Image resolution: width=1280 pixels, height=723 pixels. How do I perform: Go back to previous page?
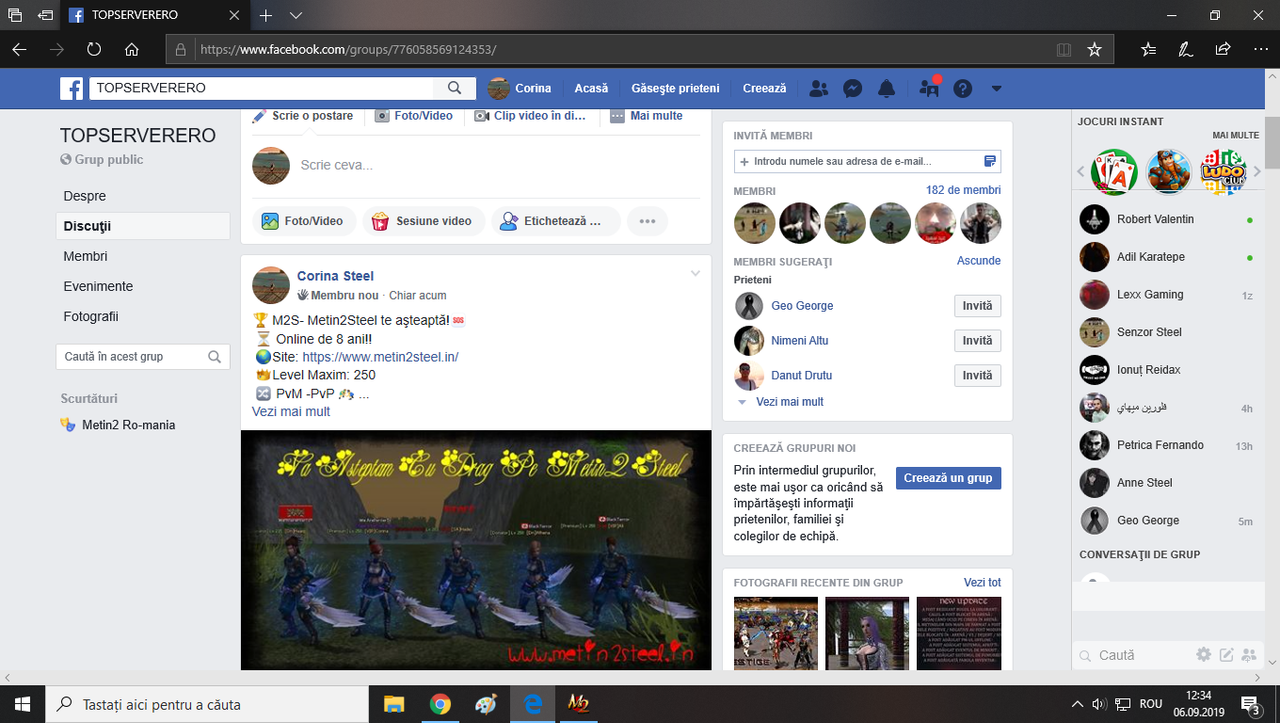[x=19, y=49]
